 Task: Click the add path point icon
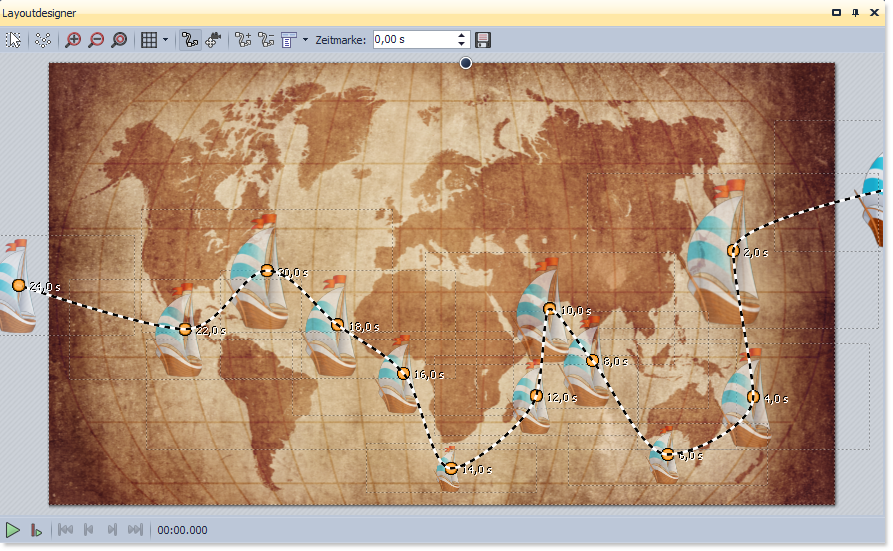pyautogui.click(x=243, y=40)
